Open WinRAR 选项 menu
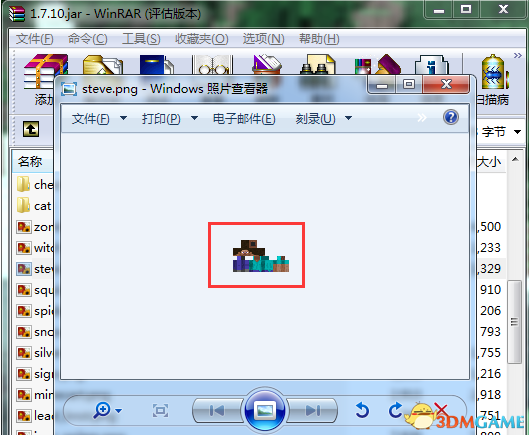This screenshot has width=529, height=435. [263, 39]
